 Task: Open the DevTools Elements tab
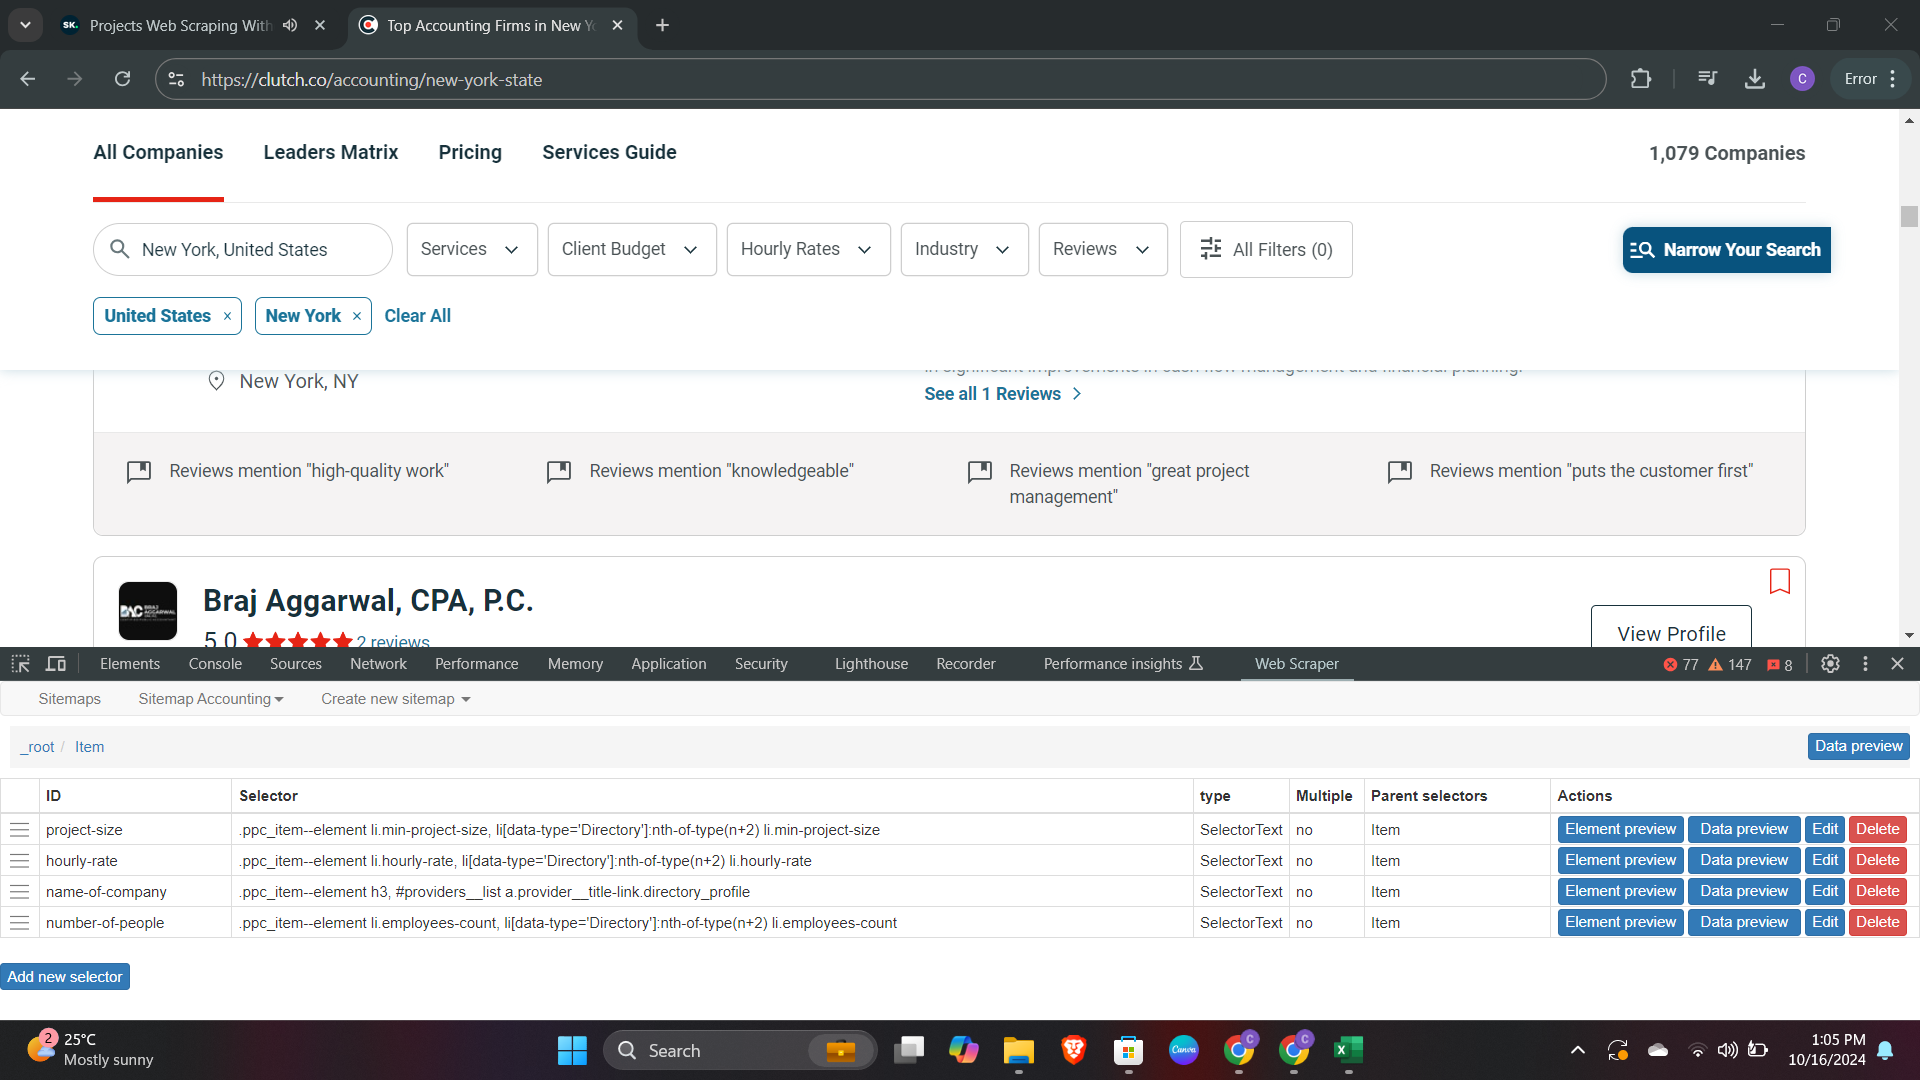tap(130, 664)
